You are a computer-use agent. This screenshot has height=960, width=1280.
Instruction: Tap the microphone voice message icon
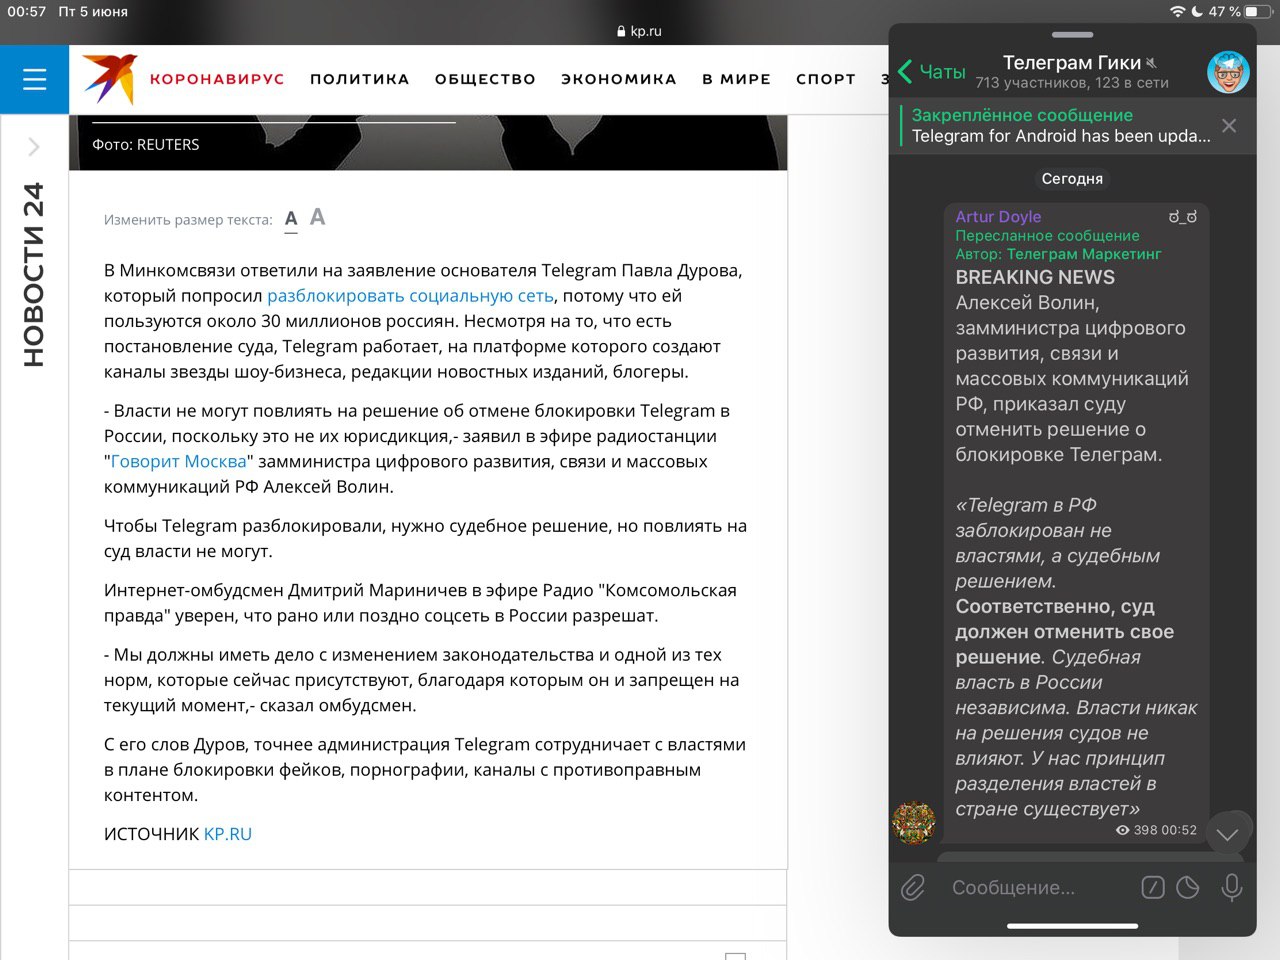[1232, 888]
